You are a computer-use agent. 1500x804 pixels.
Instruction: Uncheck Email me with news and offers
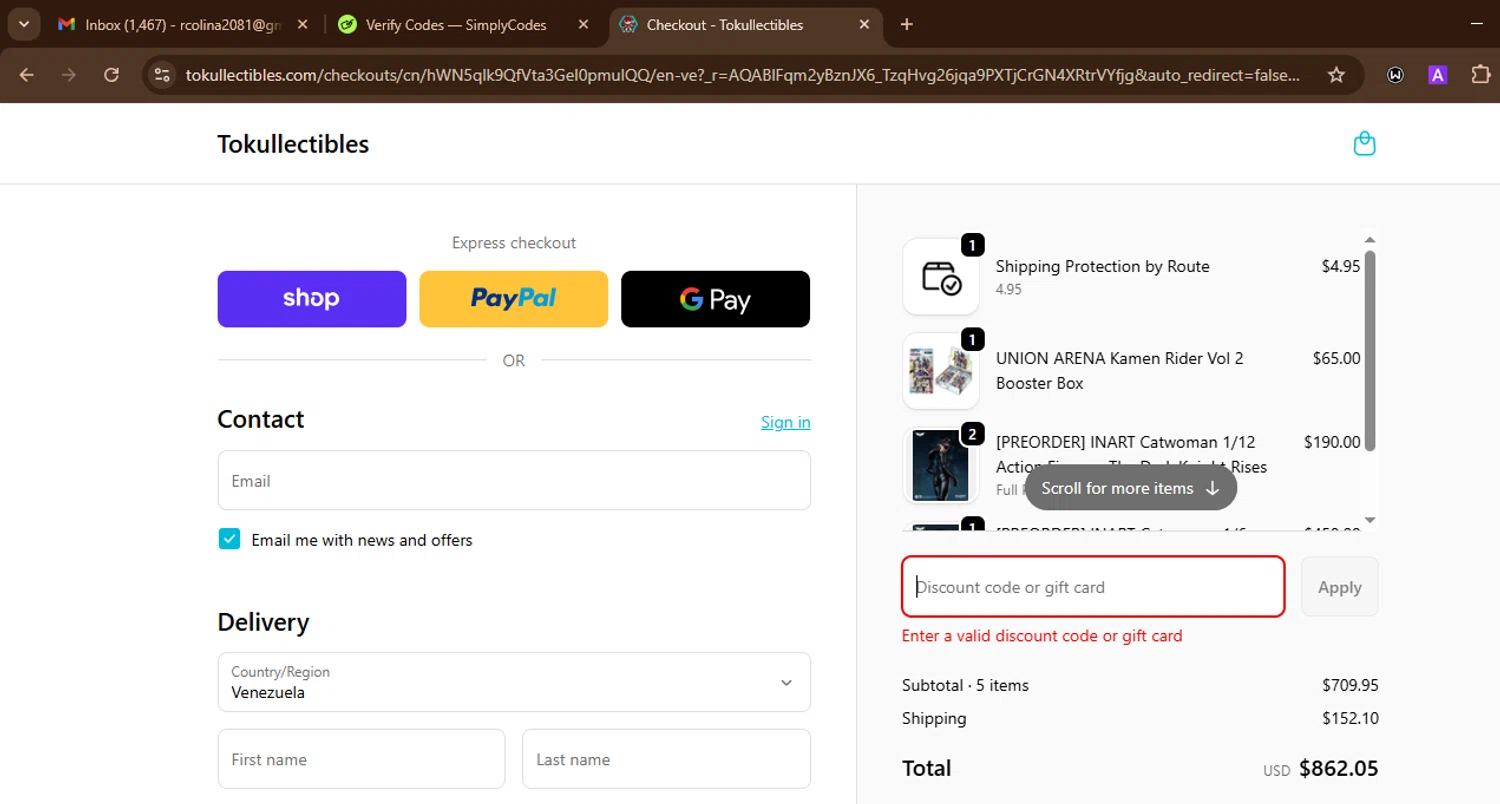230,539
